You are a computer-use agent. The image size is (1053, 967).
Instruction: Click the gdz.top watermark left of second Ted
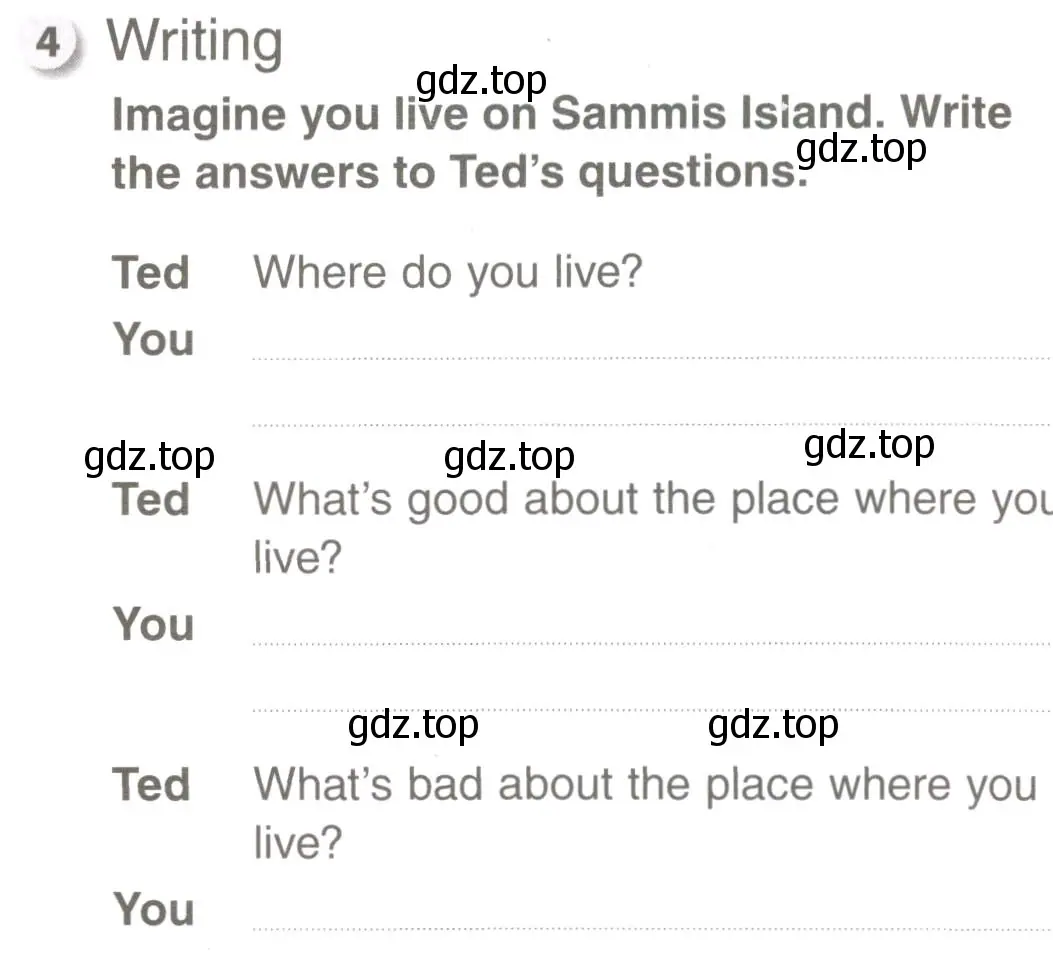point(149,458)
